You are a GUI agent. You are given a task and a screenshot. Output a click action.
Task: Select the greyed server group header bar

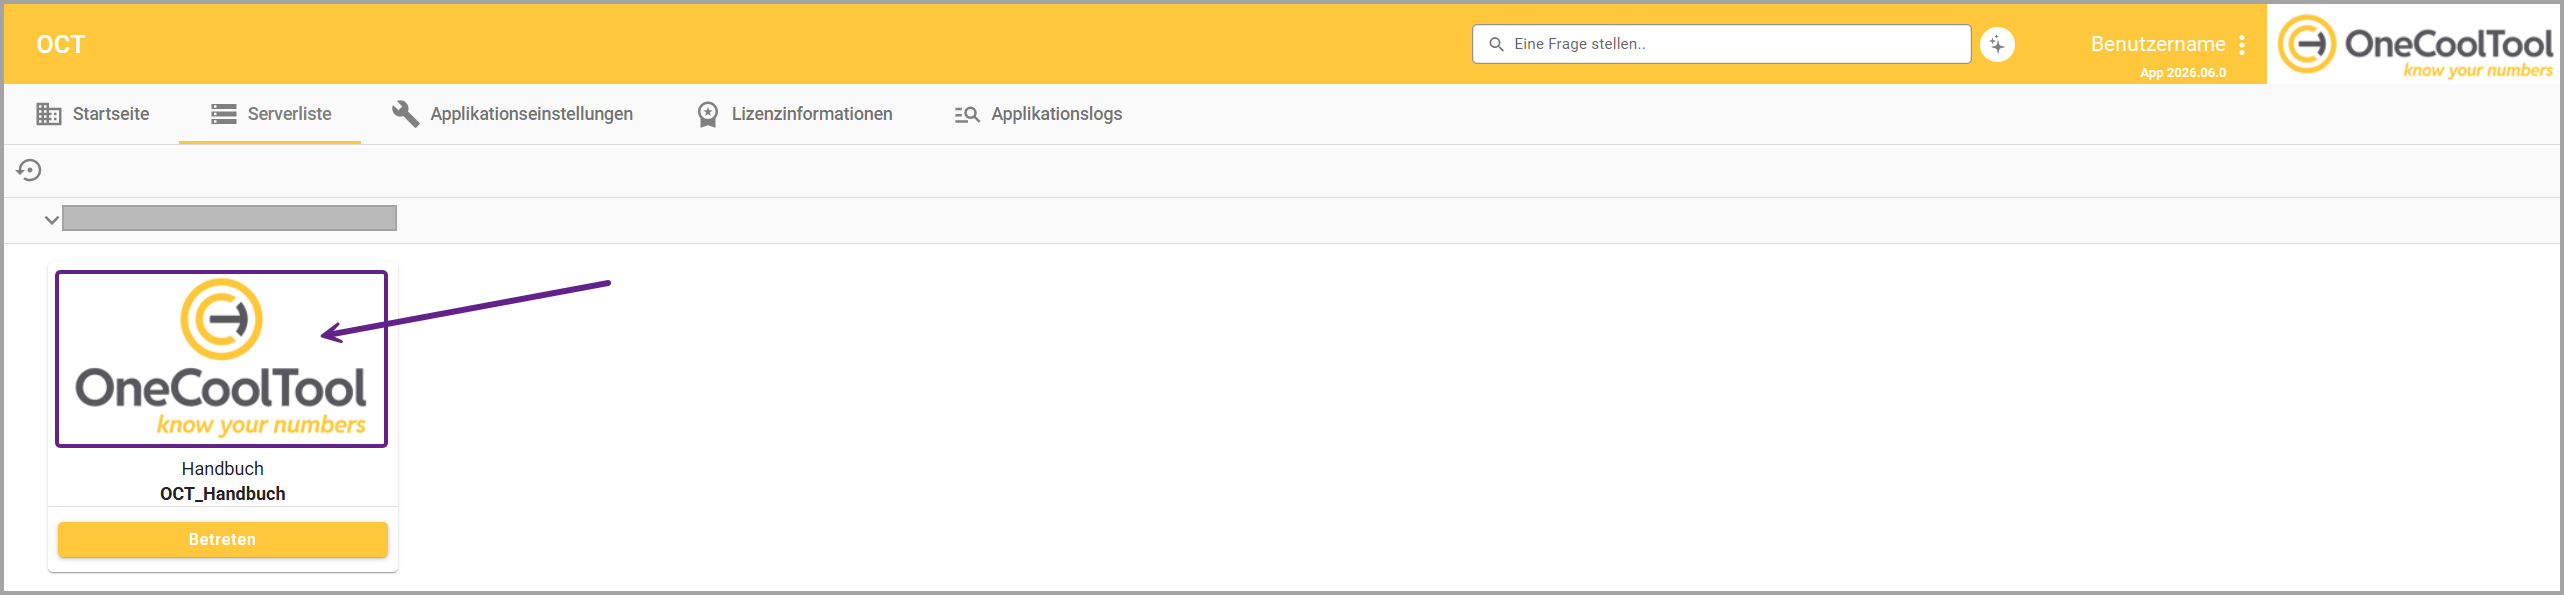229,218
